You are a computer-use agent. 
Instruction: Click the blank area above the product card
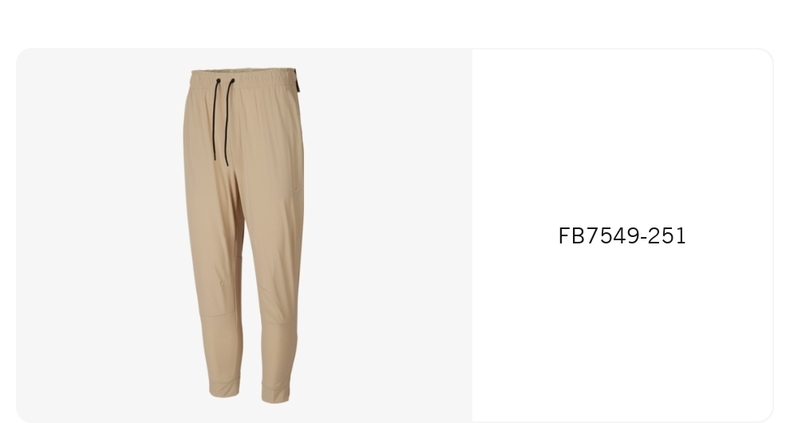[x=395, y=23]
